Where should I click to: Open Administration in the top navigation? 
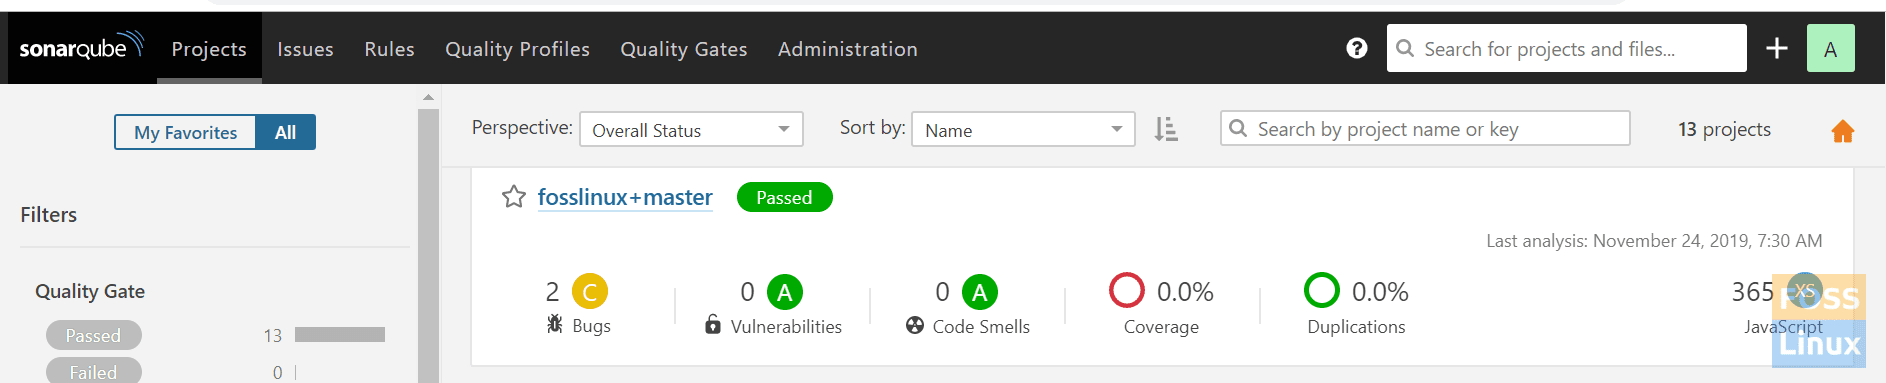[848, 48]
